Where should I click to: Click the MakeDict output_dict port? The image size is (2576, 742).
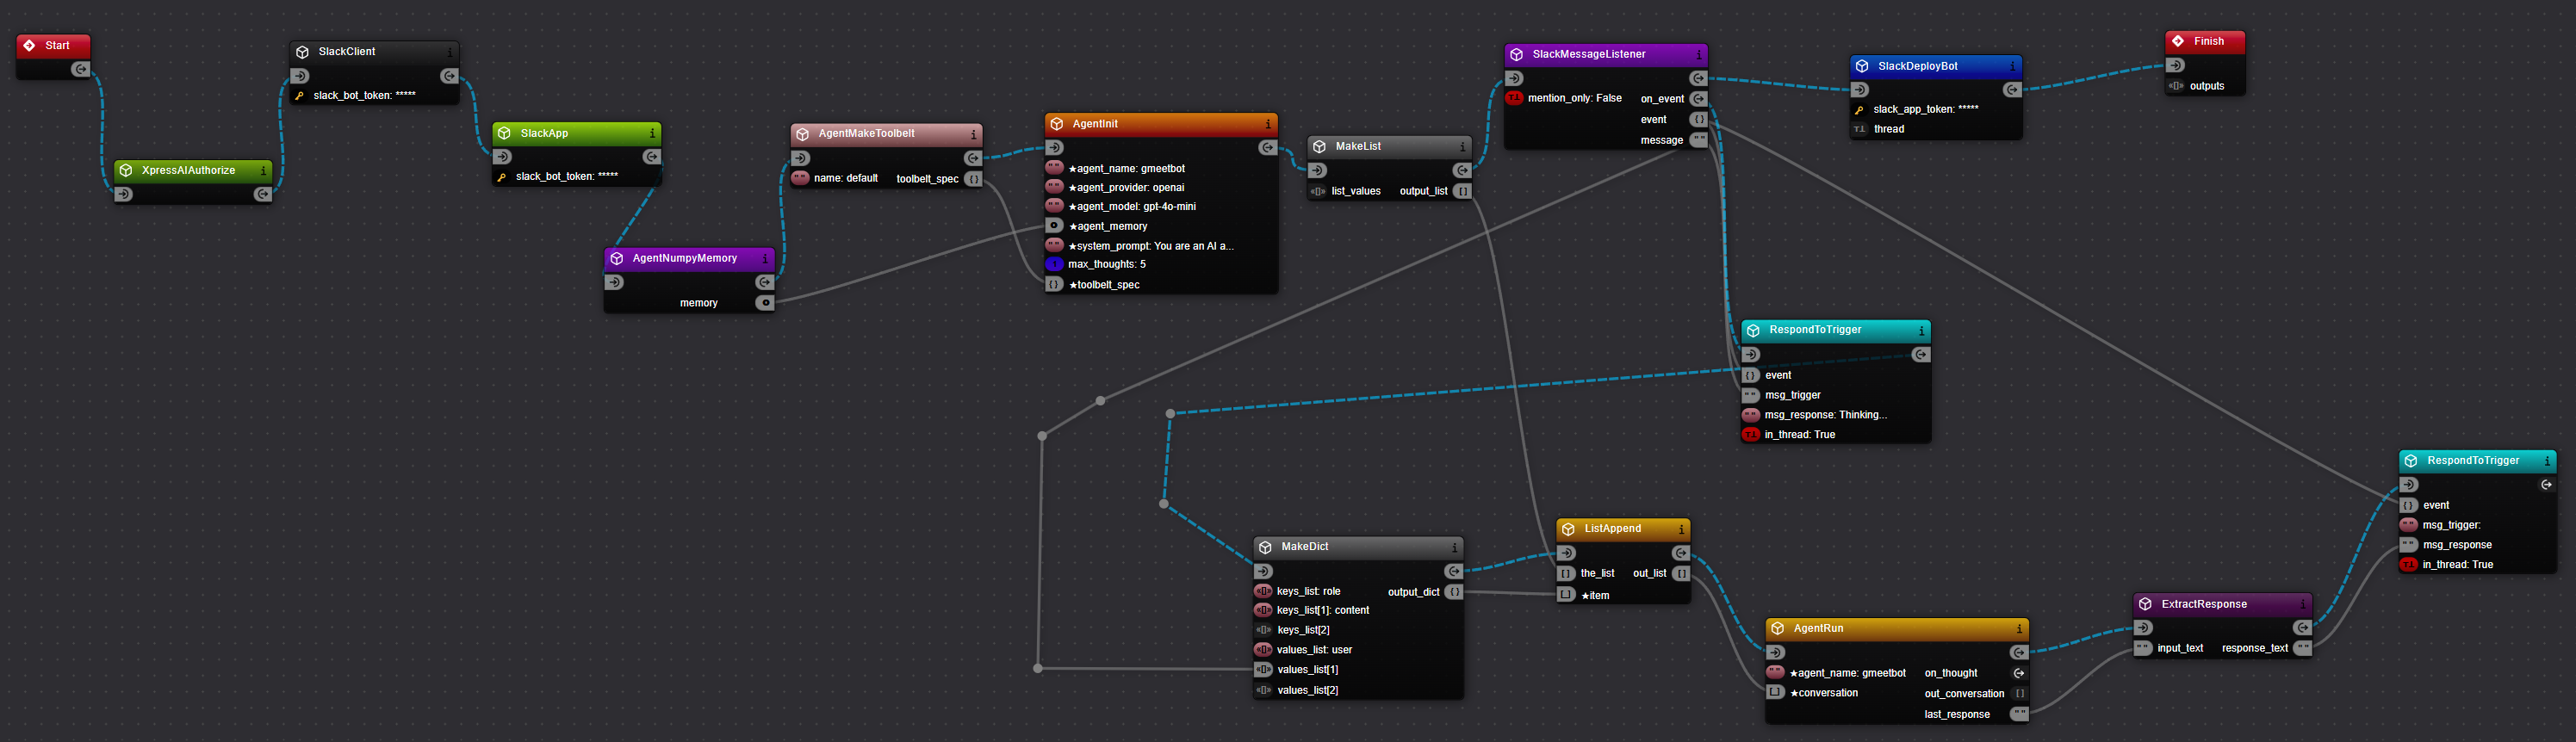1454,592
